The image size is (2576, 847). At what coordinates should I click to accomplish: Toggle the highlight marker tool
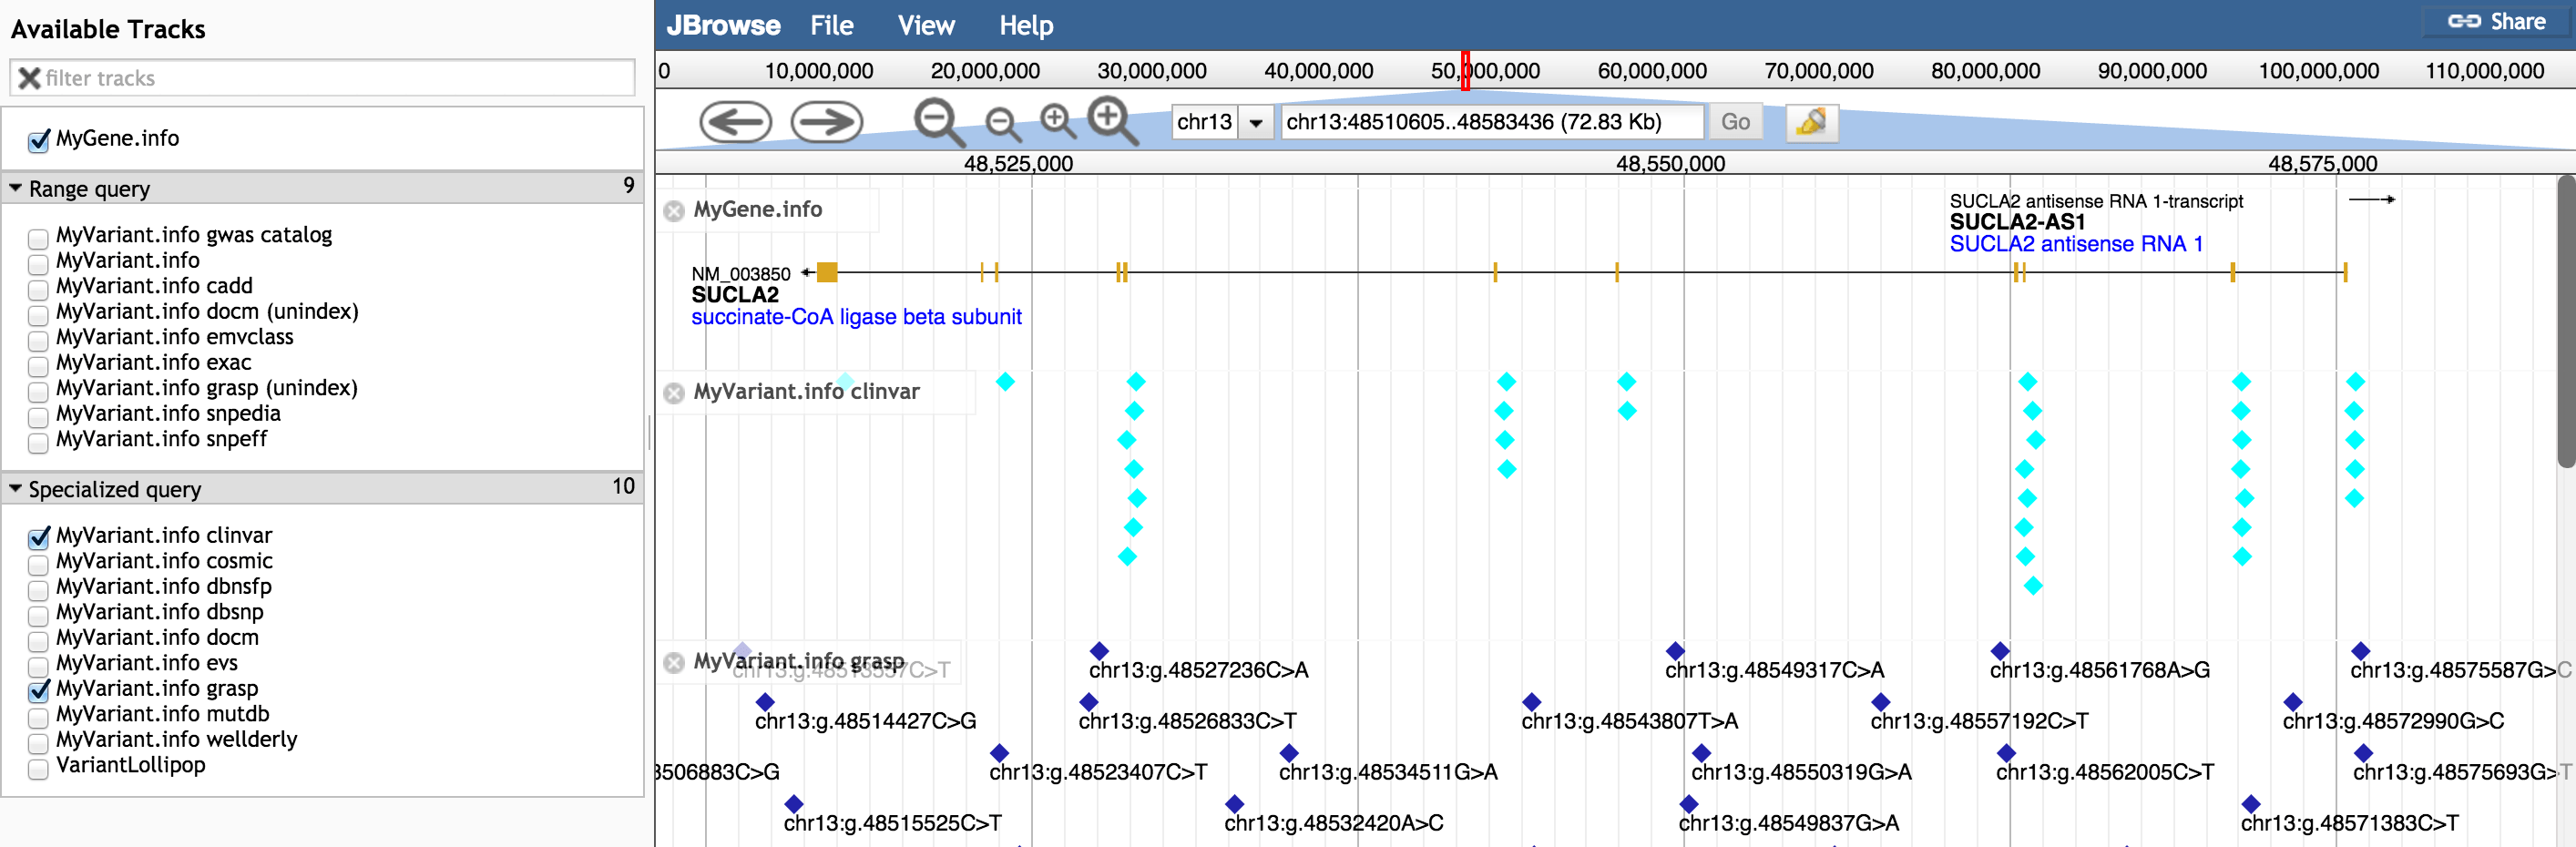(x=1811, y=122)
